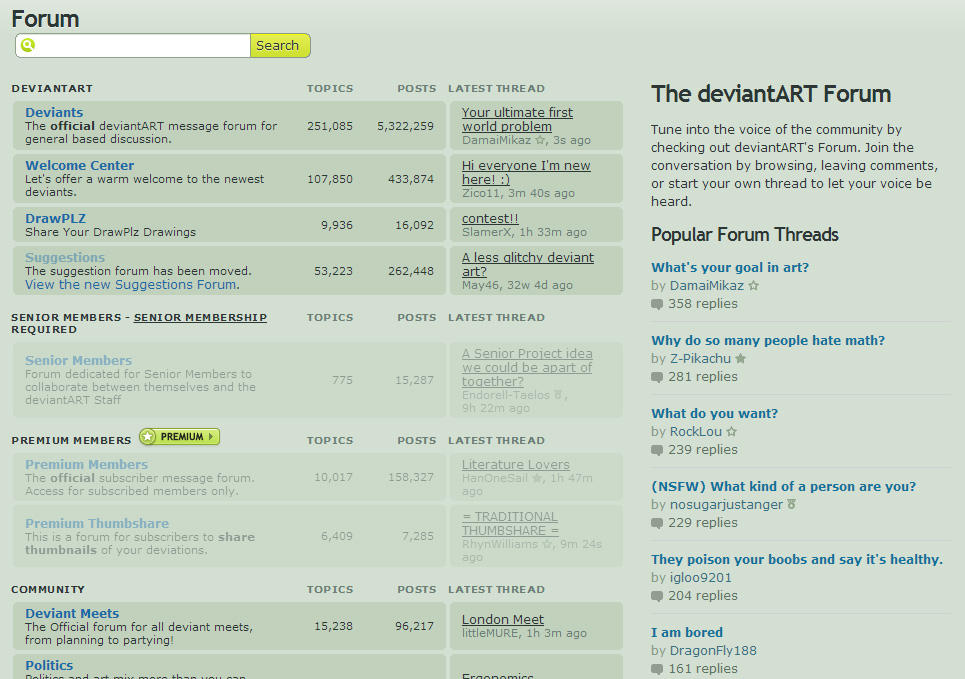Open the Politics forum
Image resolution: width=965 pixels, height=679 pixels.
49,665
